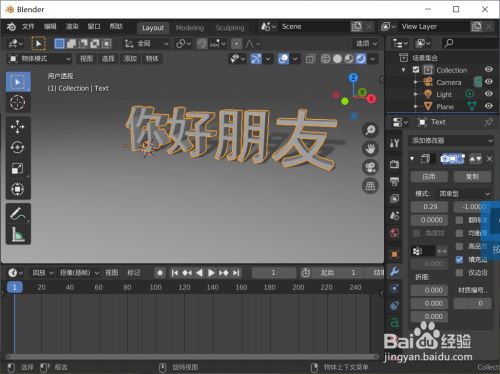The height and width of the screenshot is (374, 500).
Task: Select the Annotate pencil tool
Action: [x=18, y=214]
